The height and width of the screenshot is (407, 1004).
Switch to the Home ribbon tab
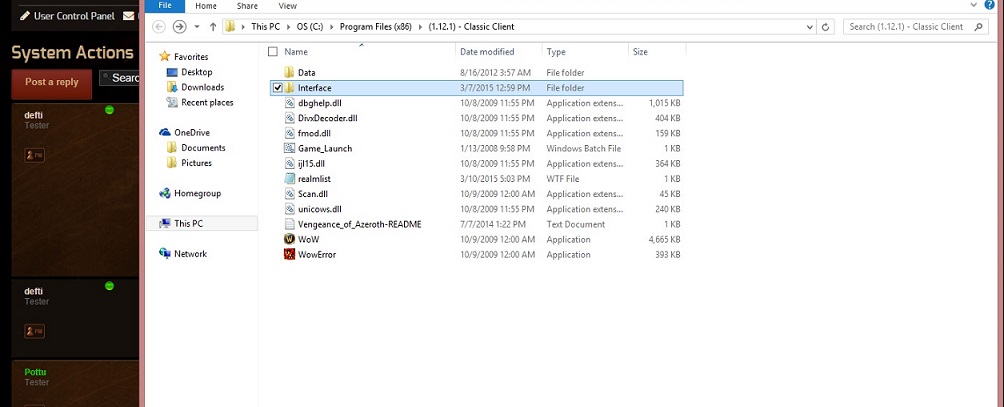click(206, 6)
